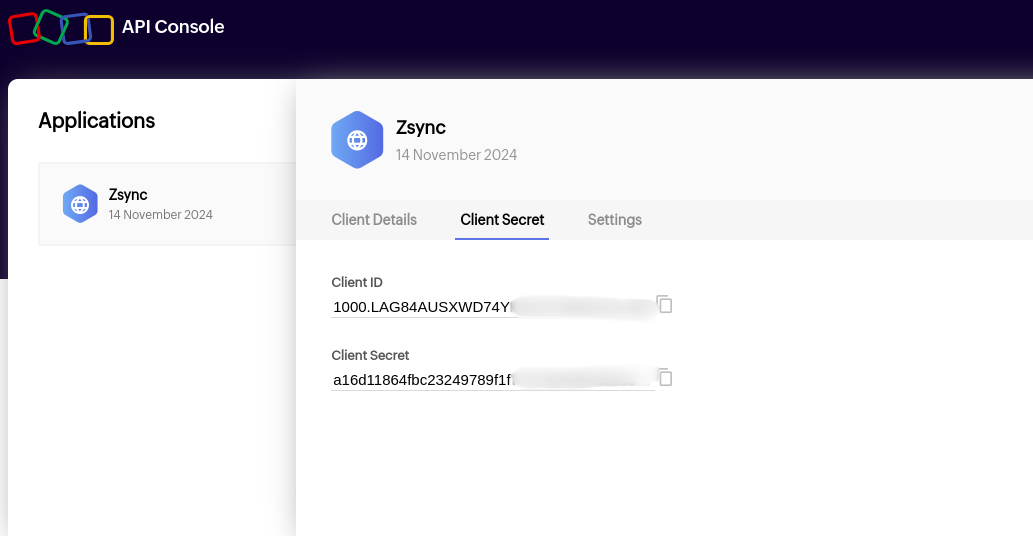The image size is (1033, 536).
Task: Click the Applications heading
Action: tap(97, 121)
